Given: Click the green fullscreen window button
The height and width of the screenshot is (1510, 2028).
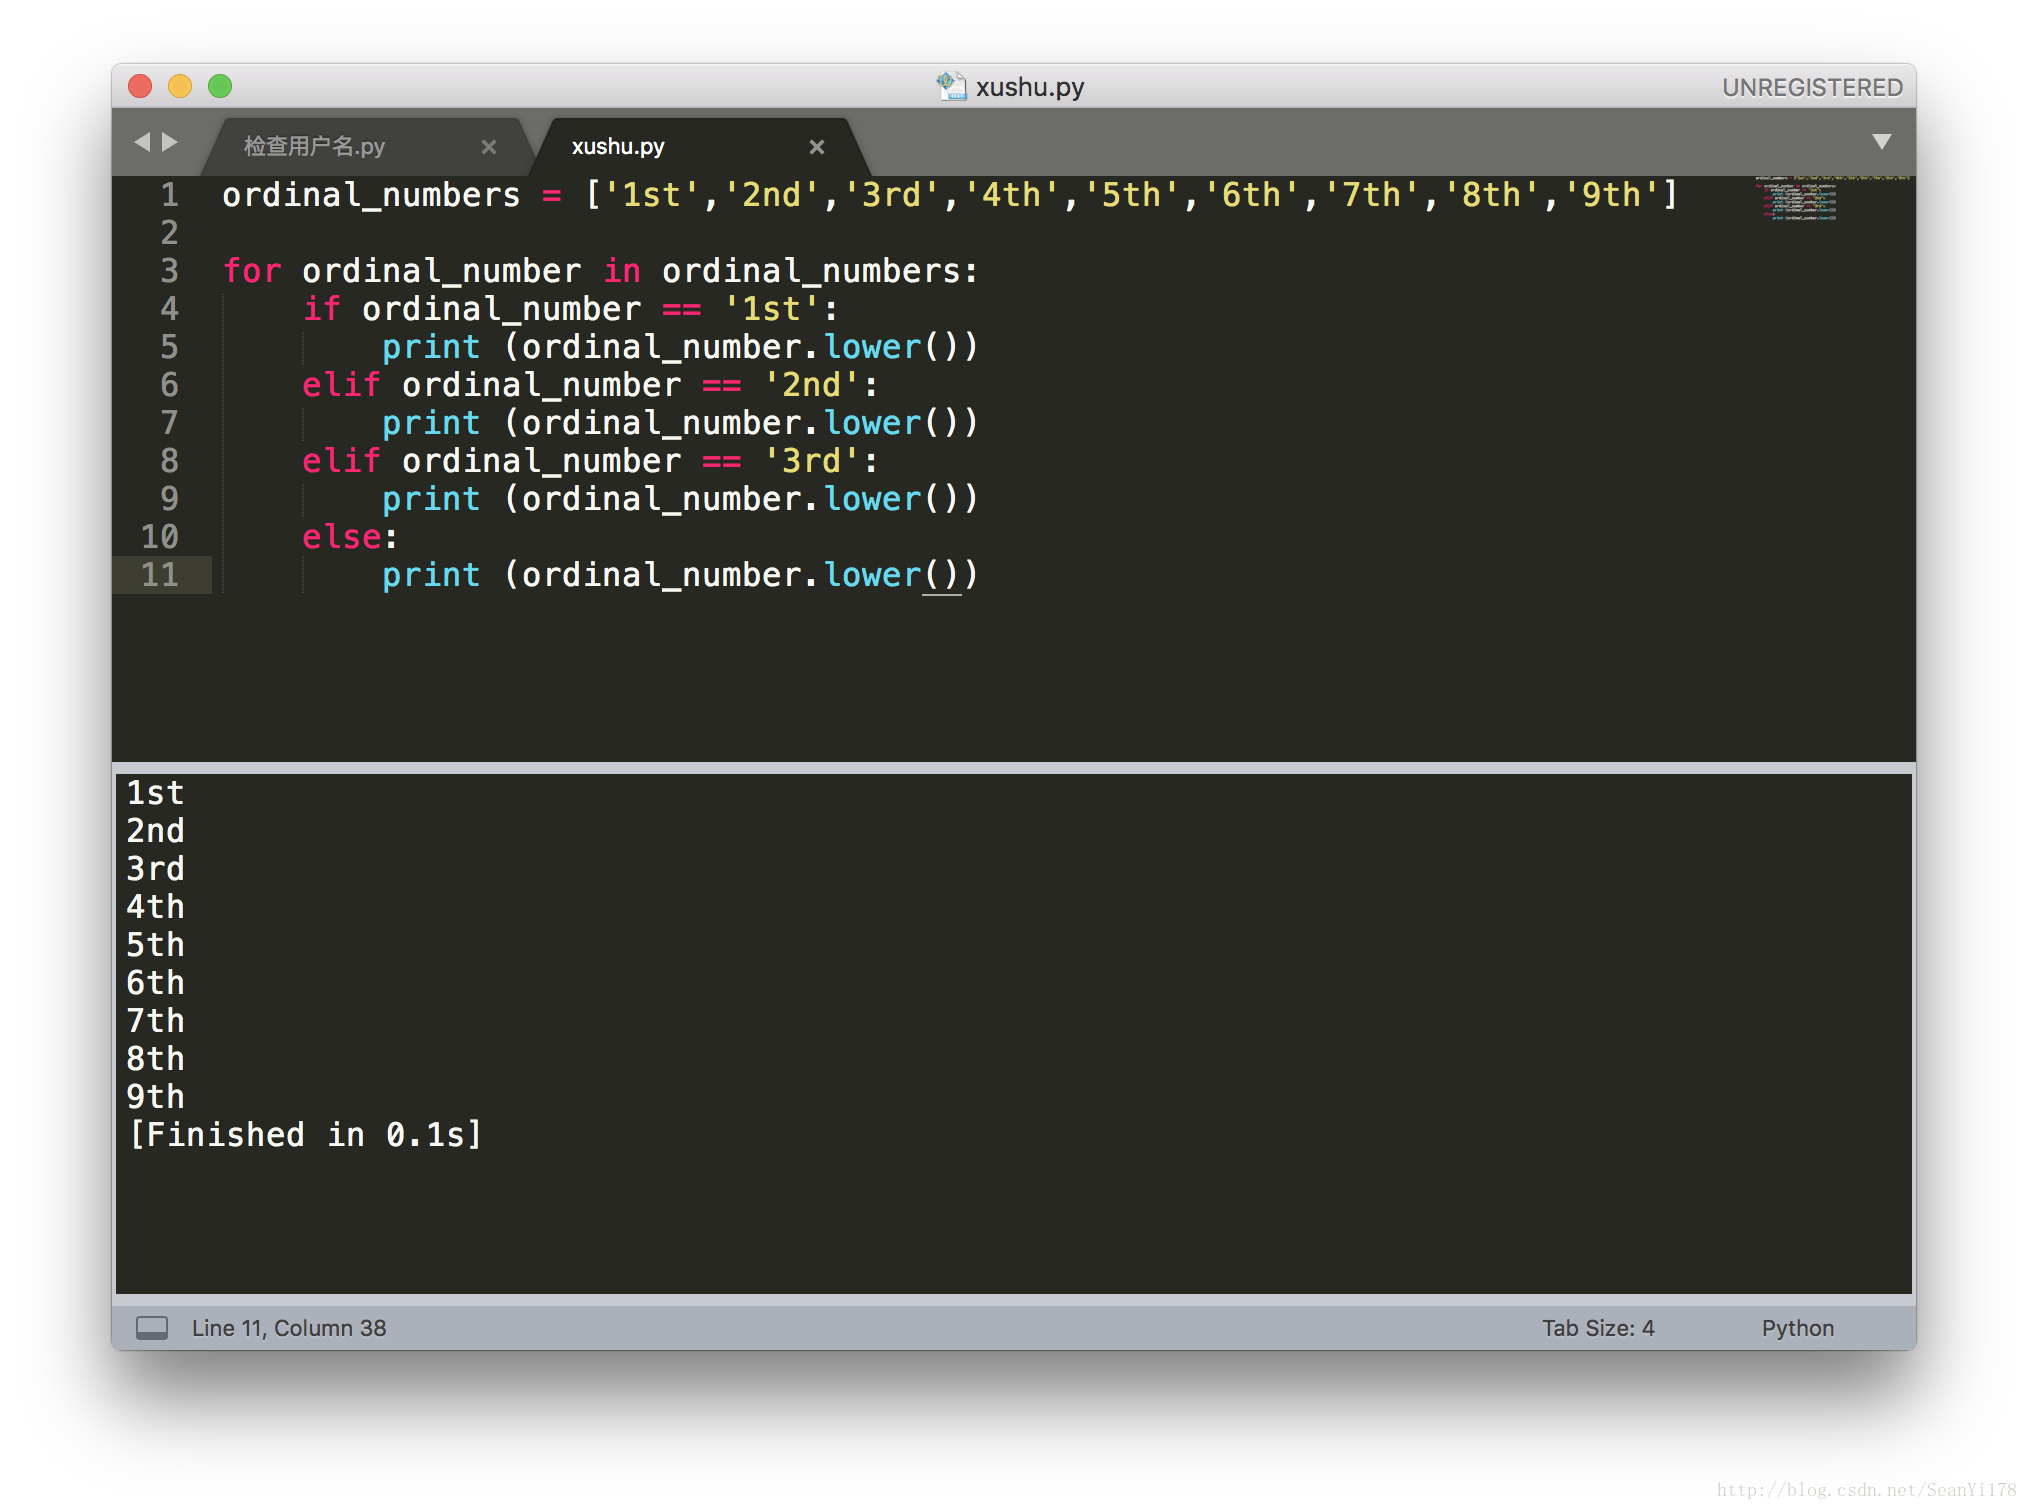Looking at the screenshot, I should (220, 86).
